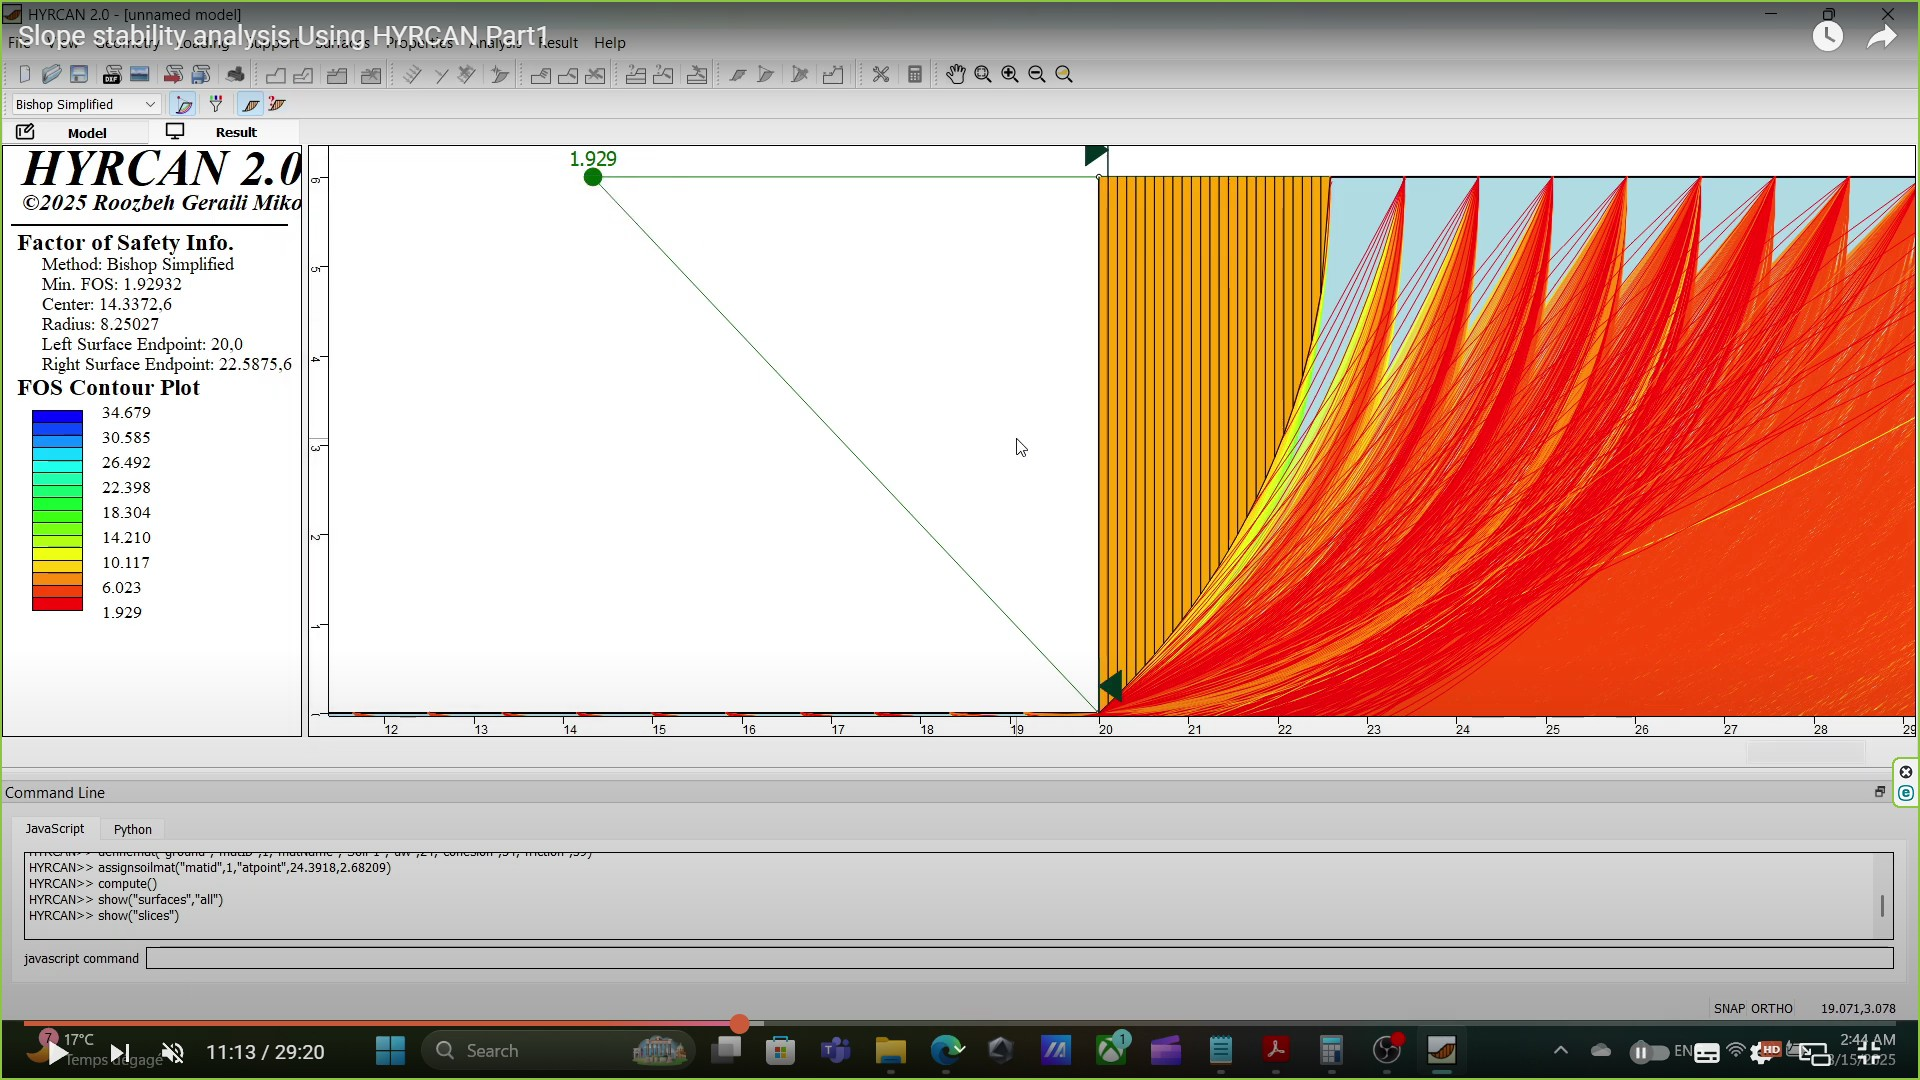
Task: Switch to the Result tab
Action: (x=224, y=132)
